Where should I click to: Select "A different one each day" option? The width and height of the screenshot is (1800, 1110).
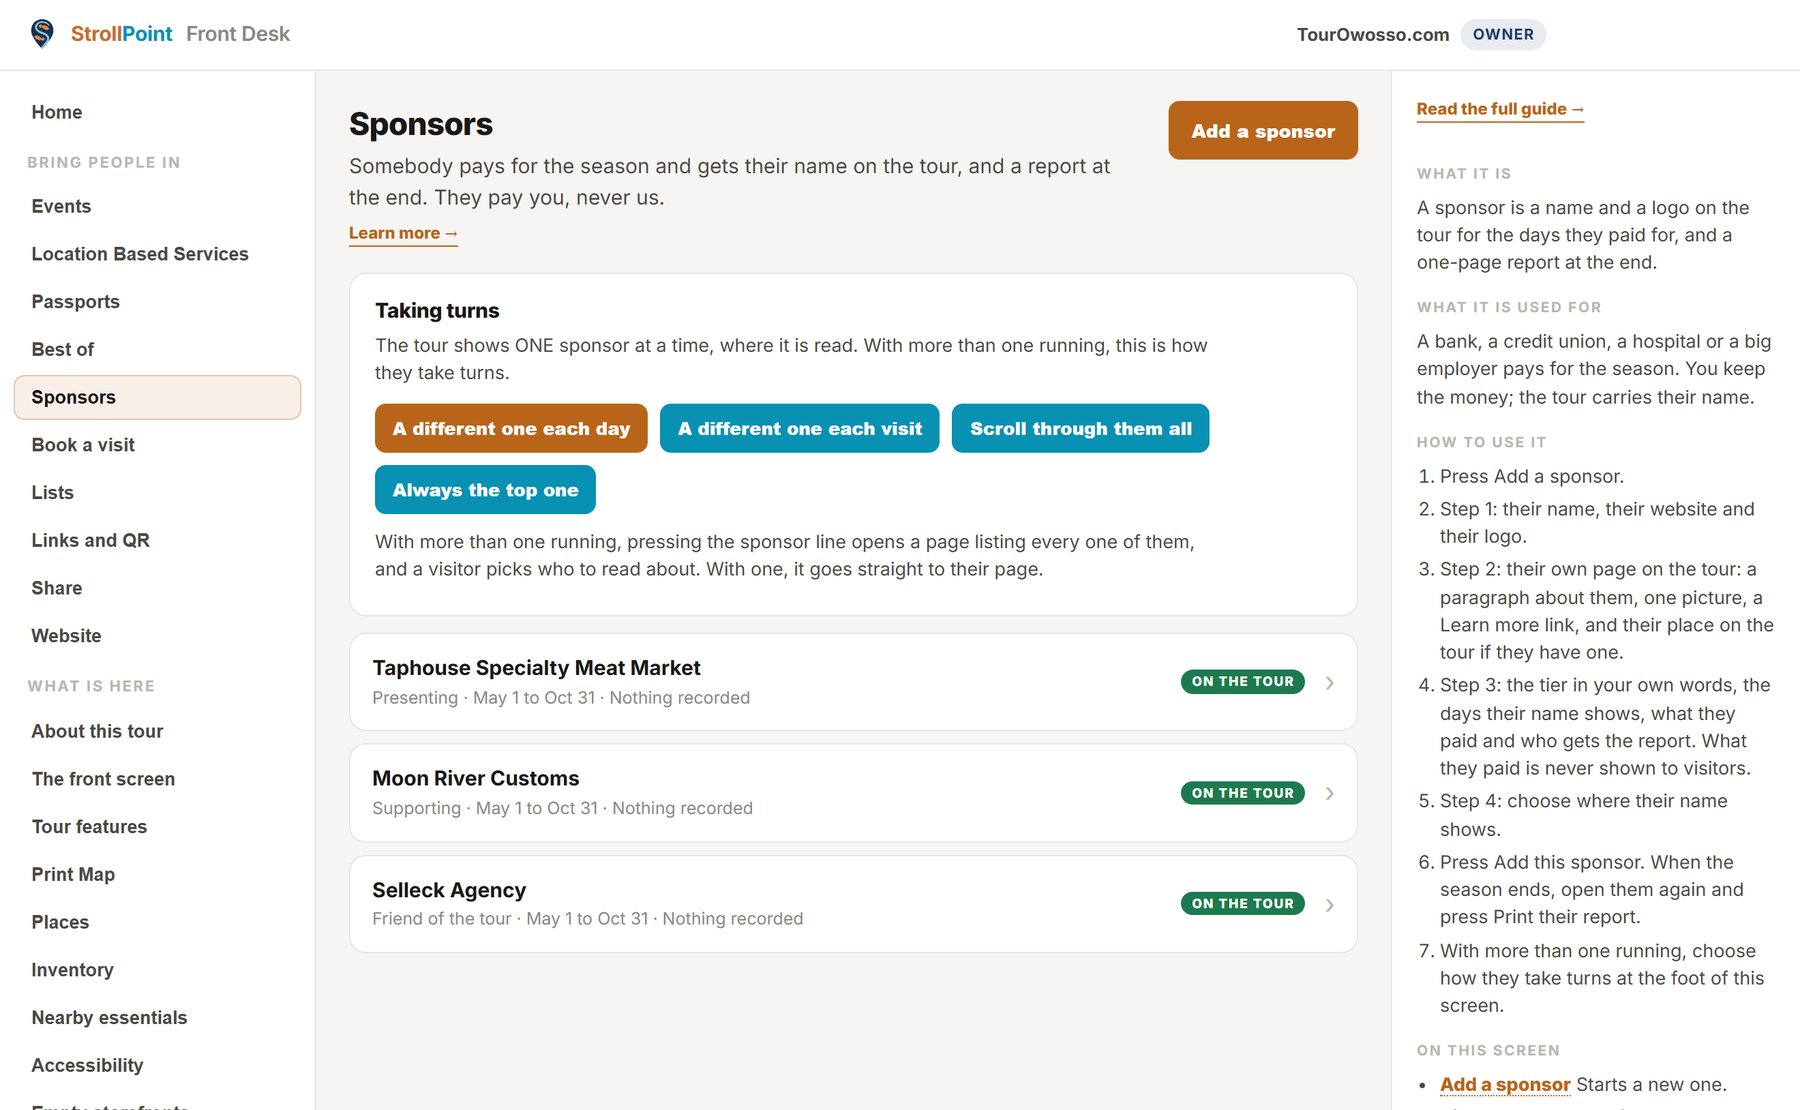(511, 429)
